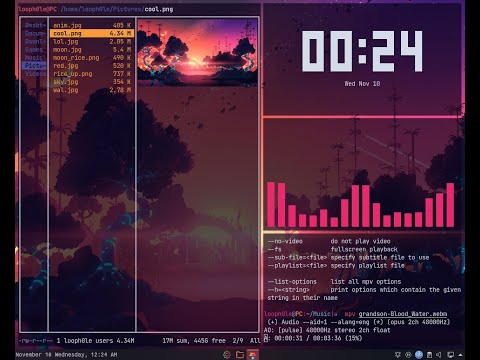Screen dimensions: 480x360
Task: Click the cool.png image preview thumbnail
Action: click(197, 53)
